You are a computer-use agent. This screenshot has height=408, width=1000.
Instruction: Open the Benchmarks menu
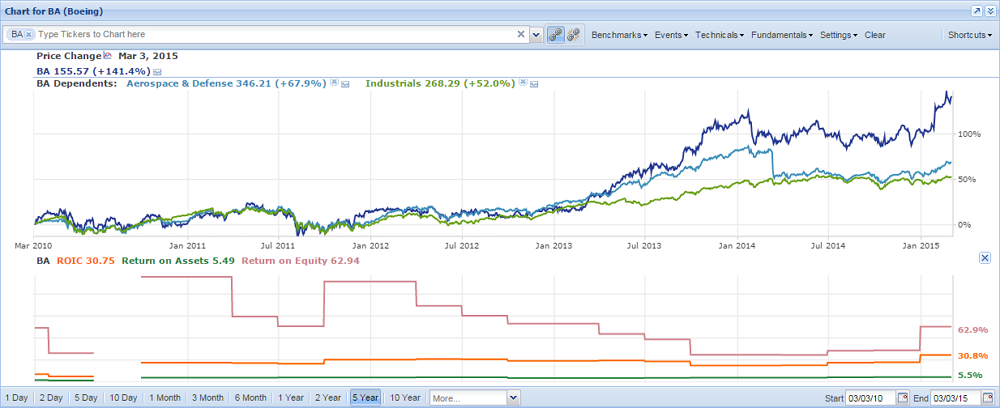(619, 35)
